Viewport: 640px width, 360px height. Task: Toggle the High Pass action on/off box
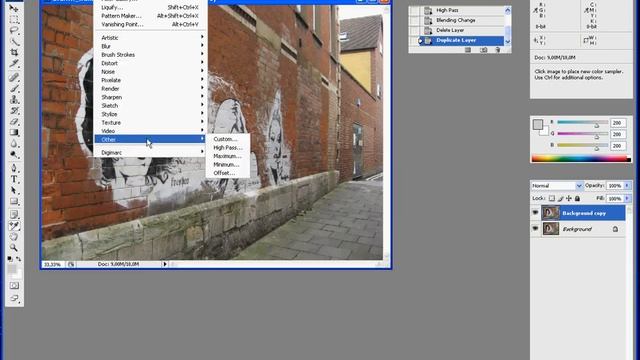point(413,10)
